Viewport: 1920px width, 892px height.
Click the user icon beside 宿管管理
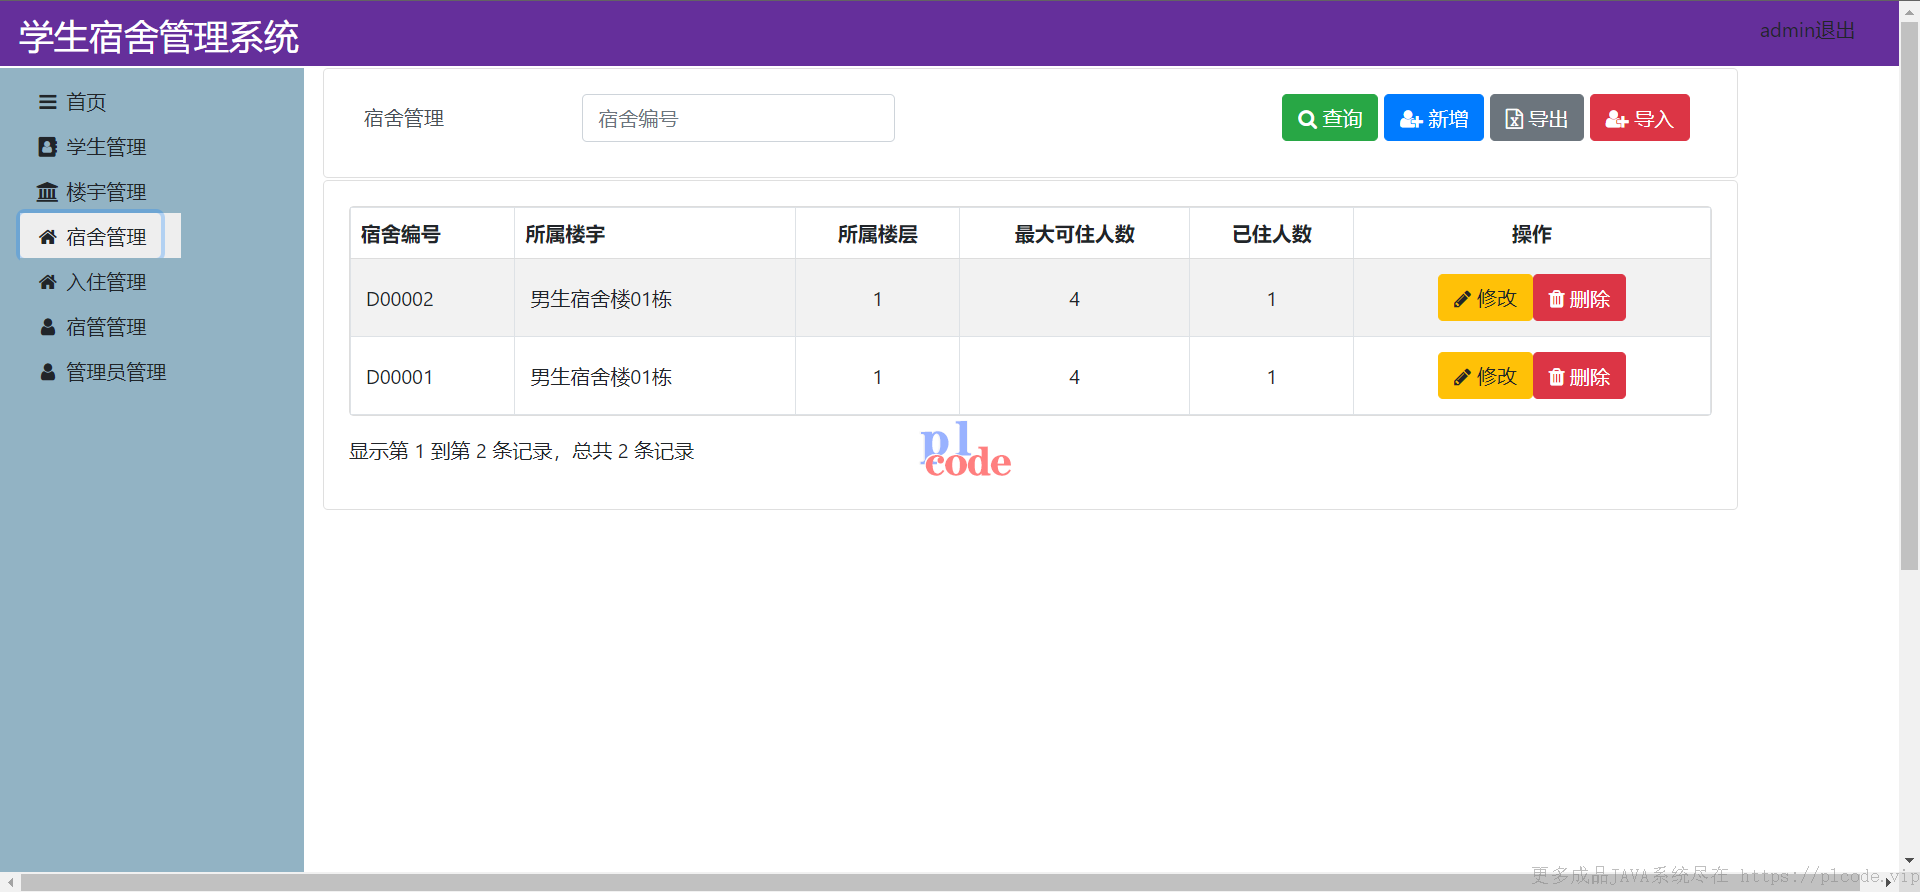(47, 327)
